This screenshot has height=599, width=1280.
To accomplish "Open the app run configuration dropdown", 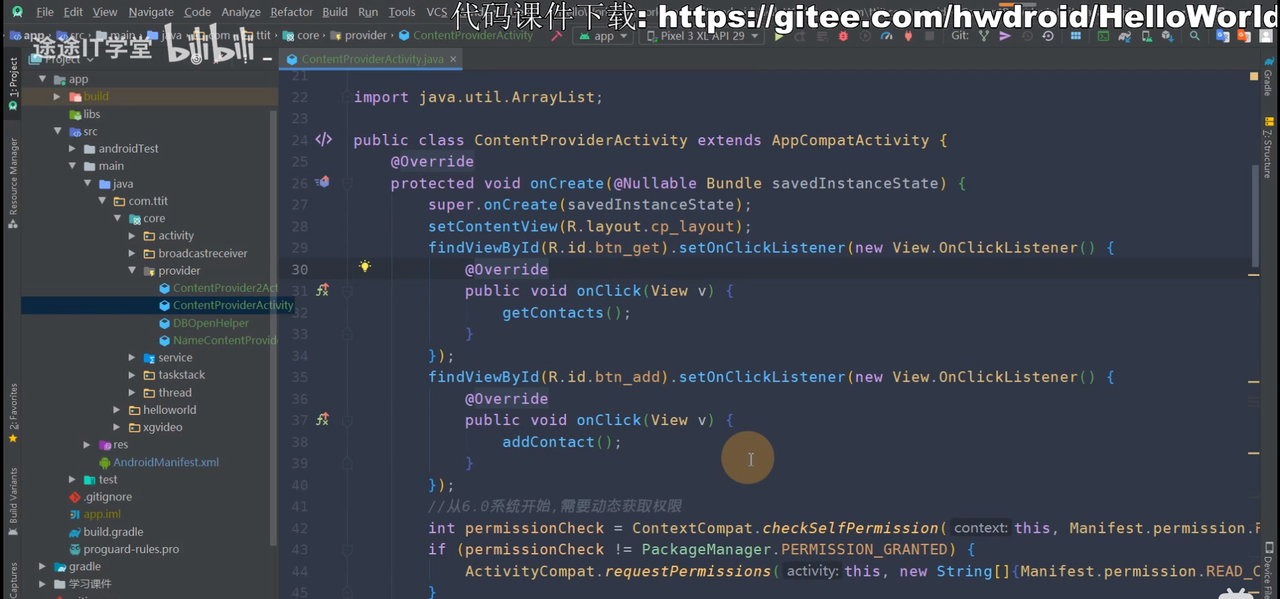I will pyautogui.click(x=603, y=36).
